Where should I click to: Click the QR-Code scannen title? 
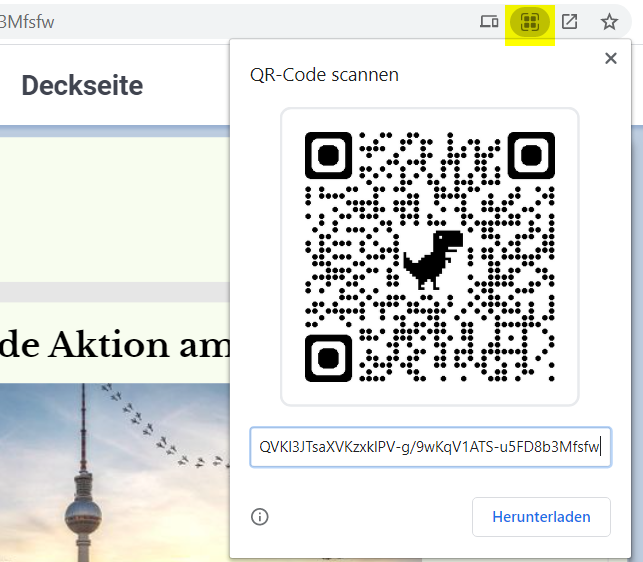[324, 75]
